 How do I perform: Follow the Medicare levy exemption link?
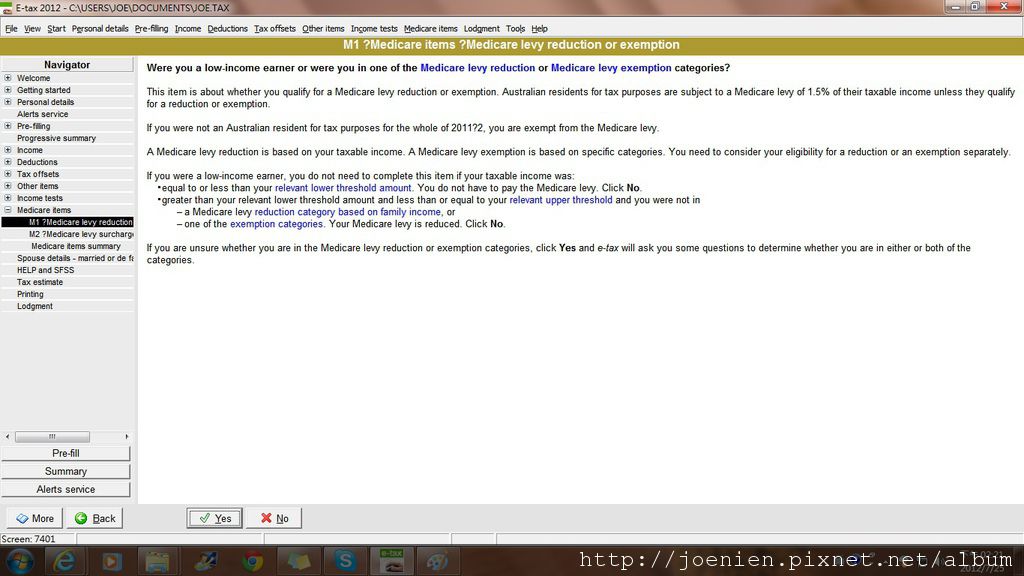coord(611,68)
